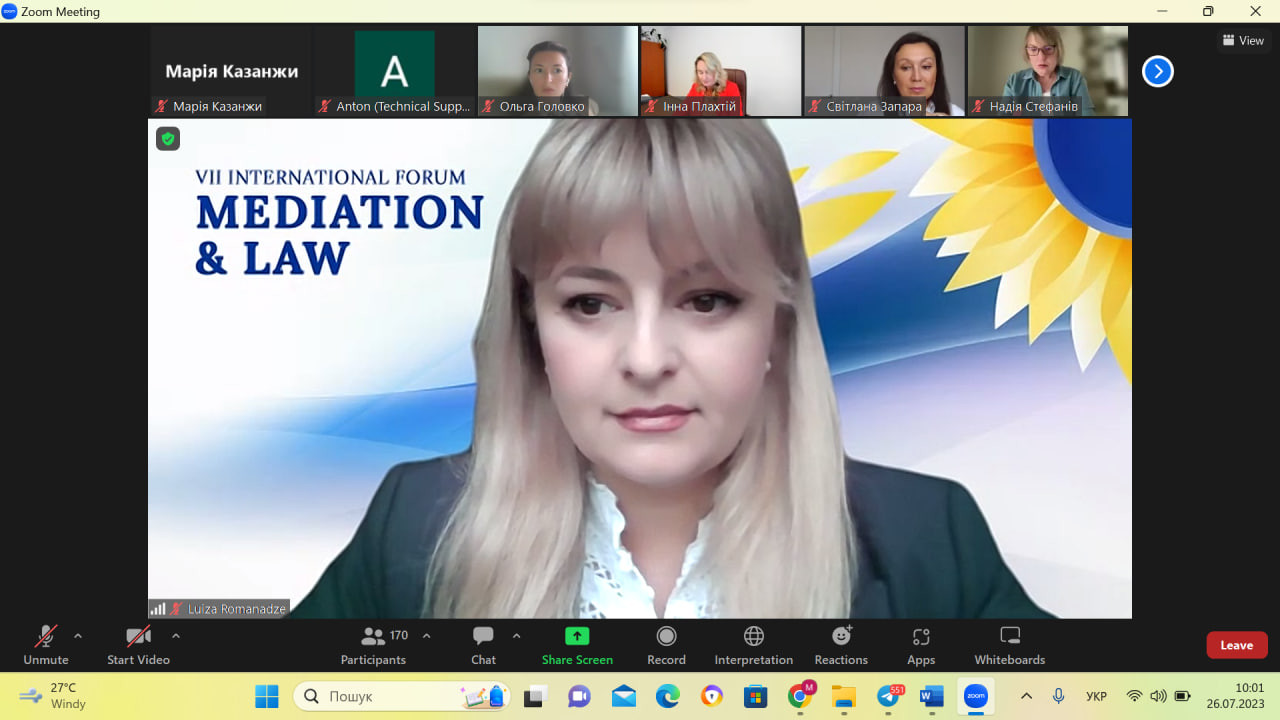This screenshot has height=720, width=1280.
Task: Expand the participants options arrow
Action: point(427,636)
